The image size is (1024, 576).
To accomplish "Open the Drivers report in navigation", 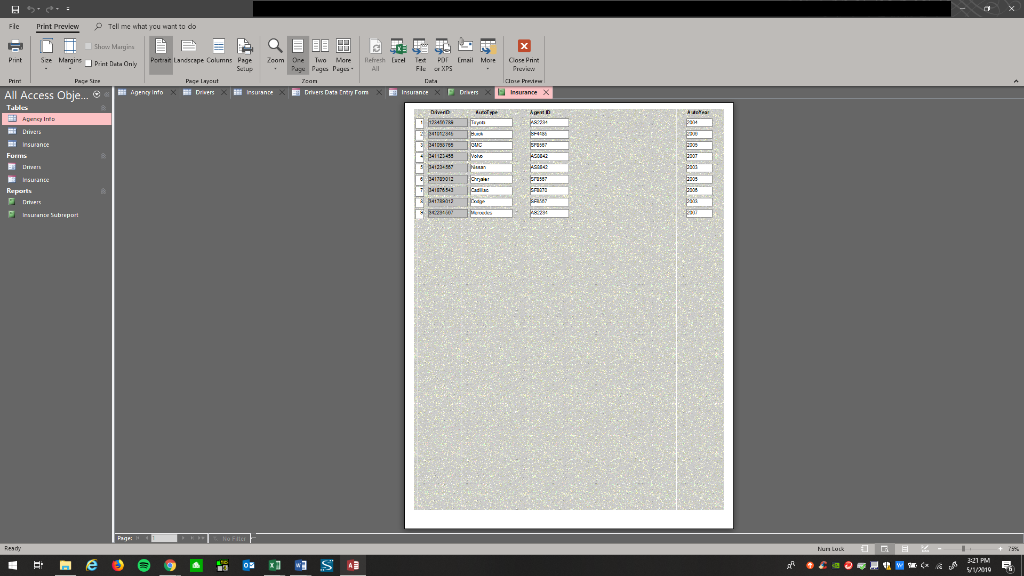I will coord(57,202).
